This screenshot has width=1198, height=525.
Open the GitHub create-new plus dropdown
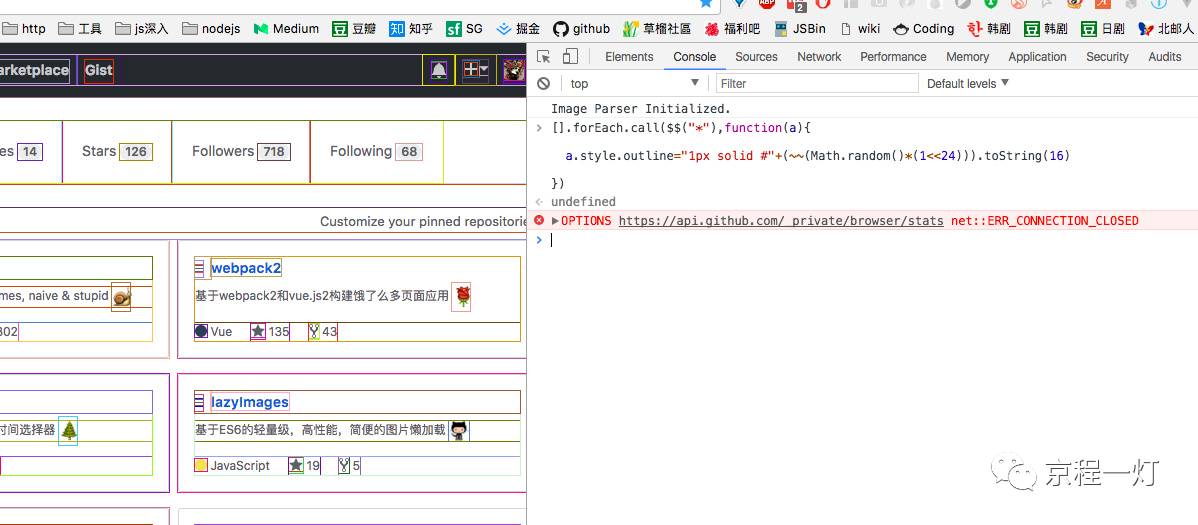[x=475, y=70]
